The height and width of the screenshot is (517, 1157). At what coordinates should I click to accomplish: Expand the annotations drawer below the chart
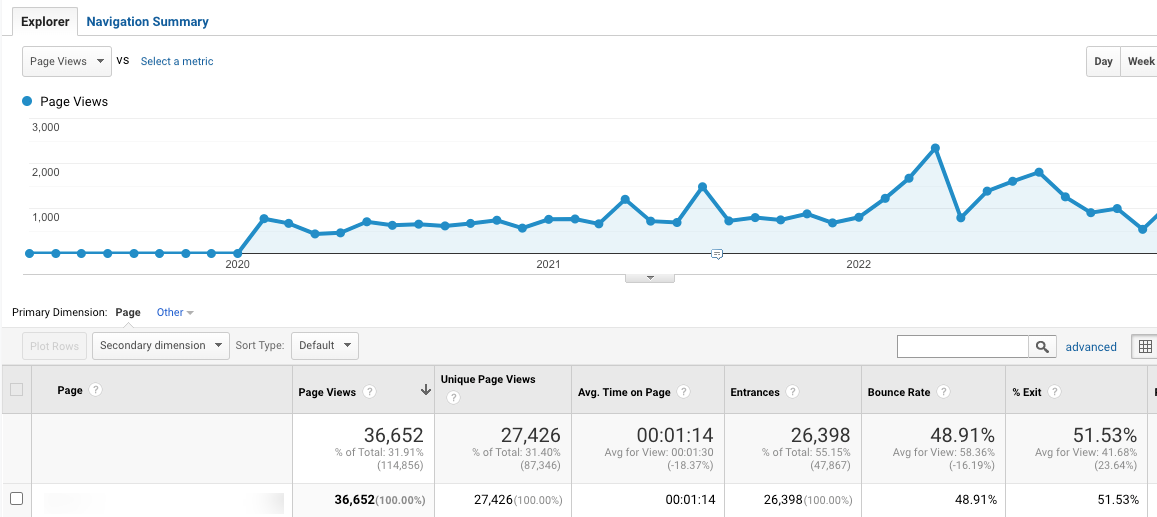(x=650, y=277)
